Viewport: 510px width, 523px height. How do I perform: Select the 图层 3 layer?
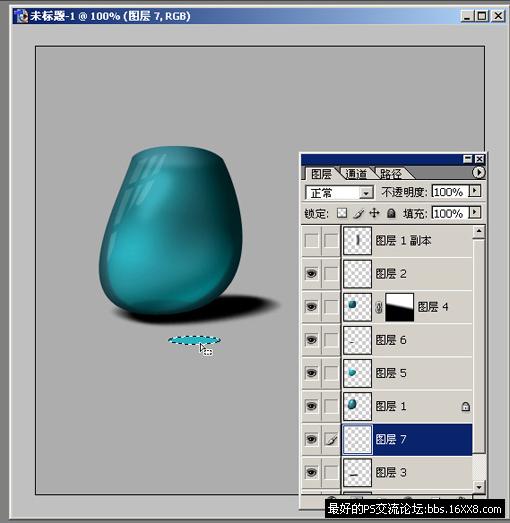(x=407, y=472)
